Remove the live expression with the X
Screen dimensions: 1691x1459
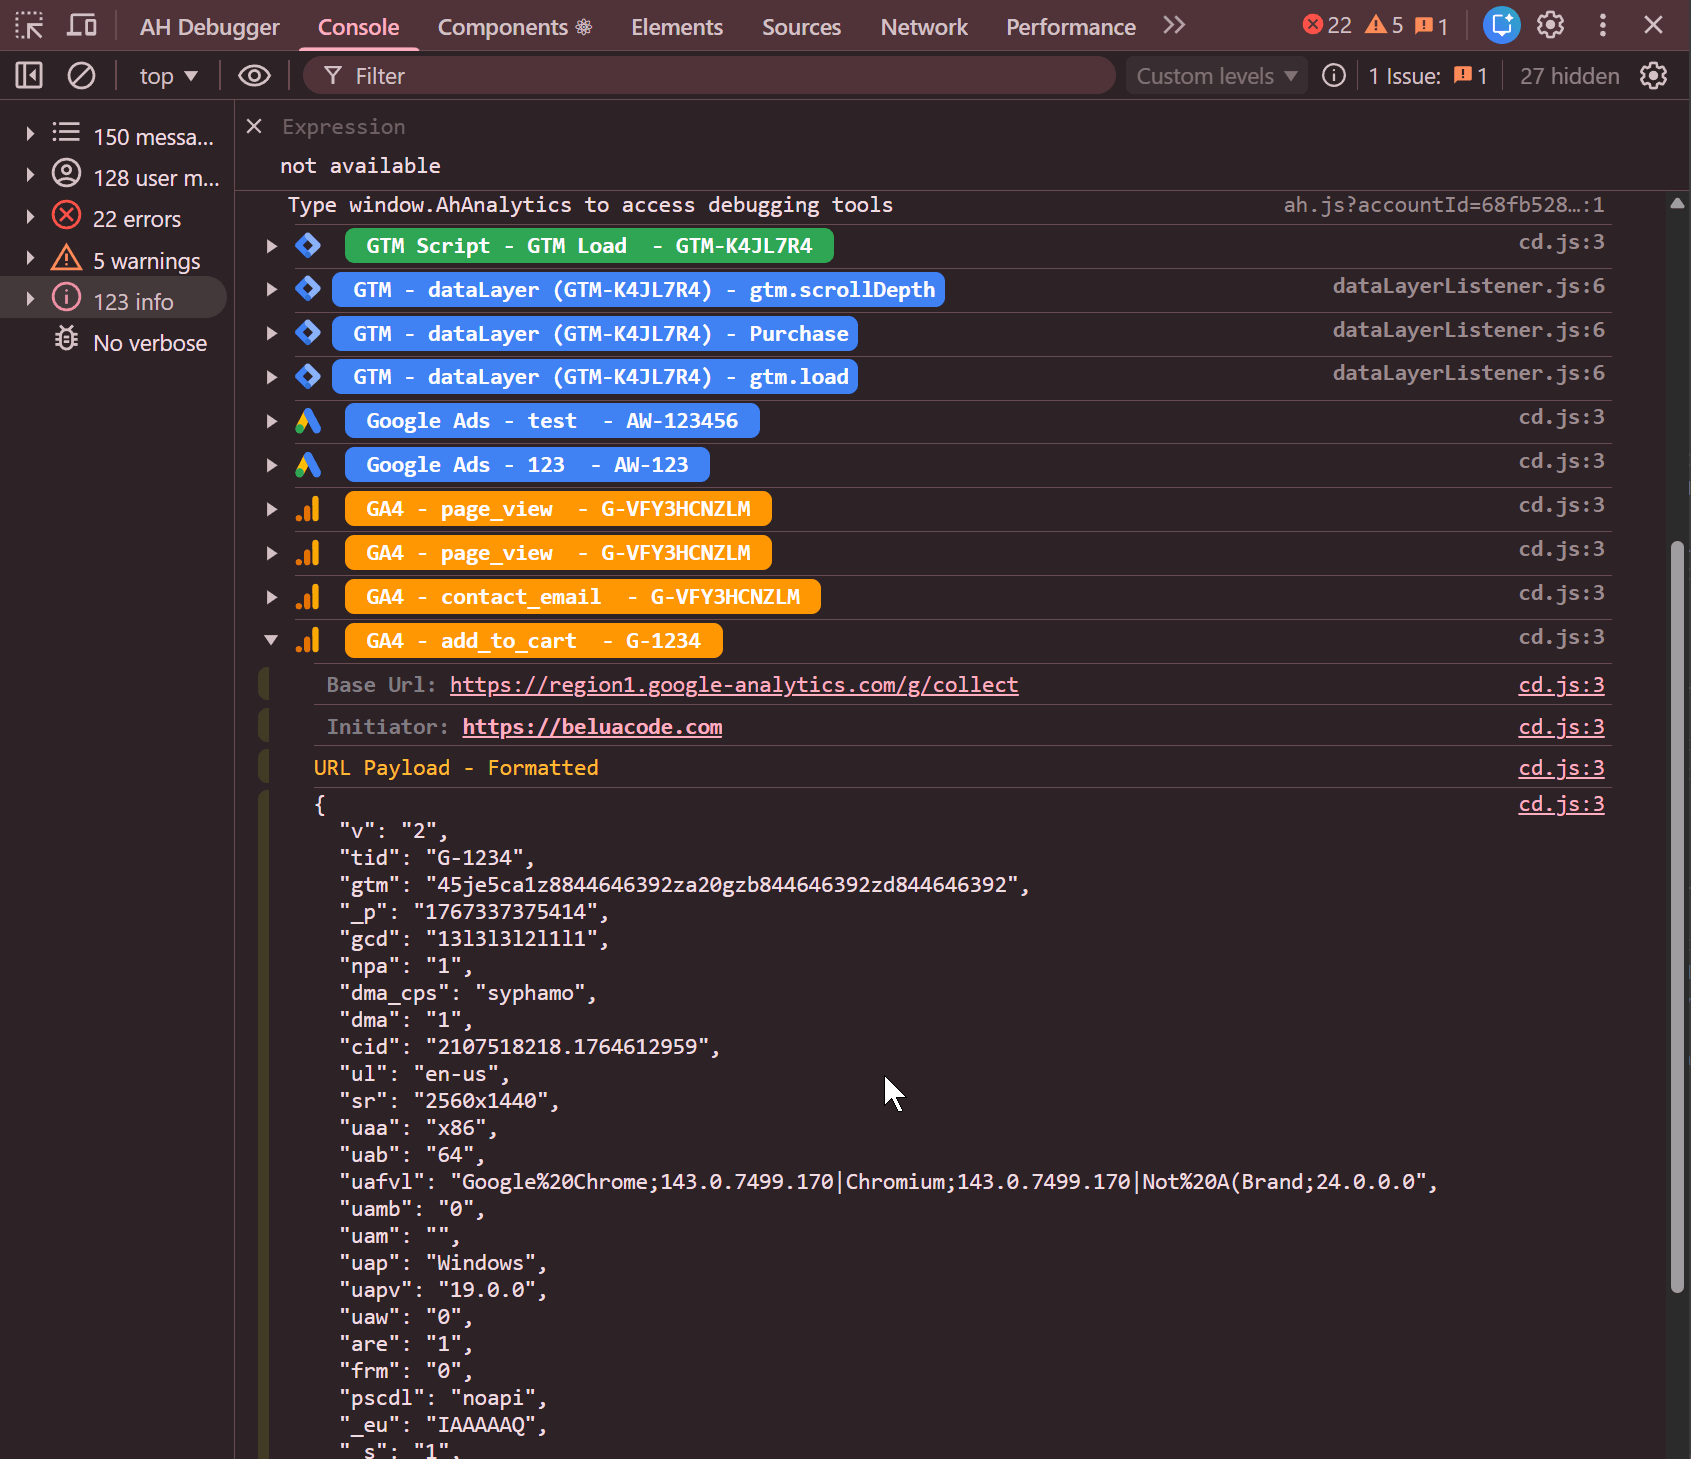tap(254, 126)
